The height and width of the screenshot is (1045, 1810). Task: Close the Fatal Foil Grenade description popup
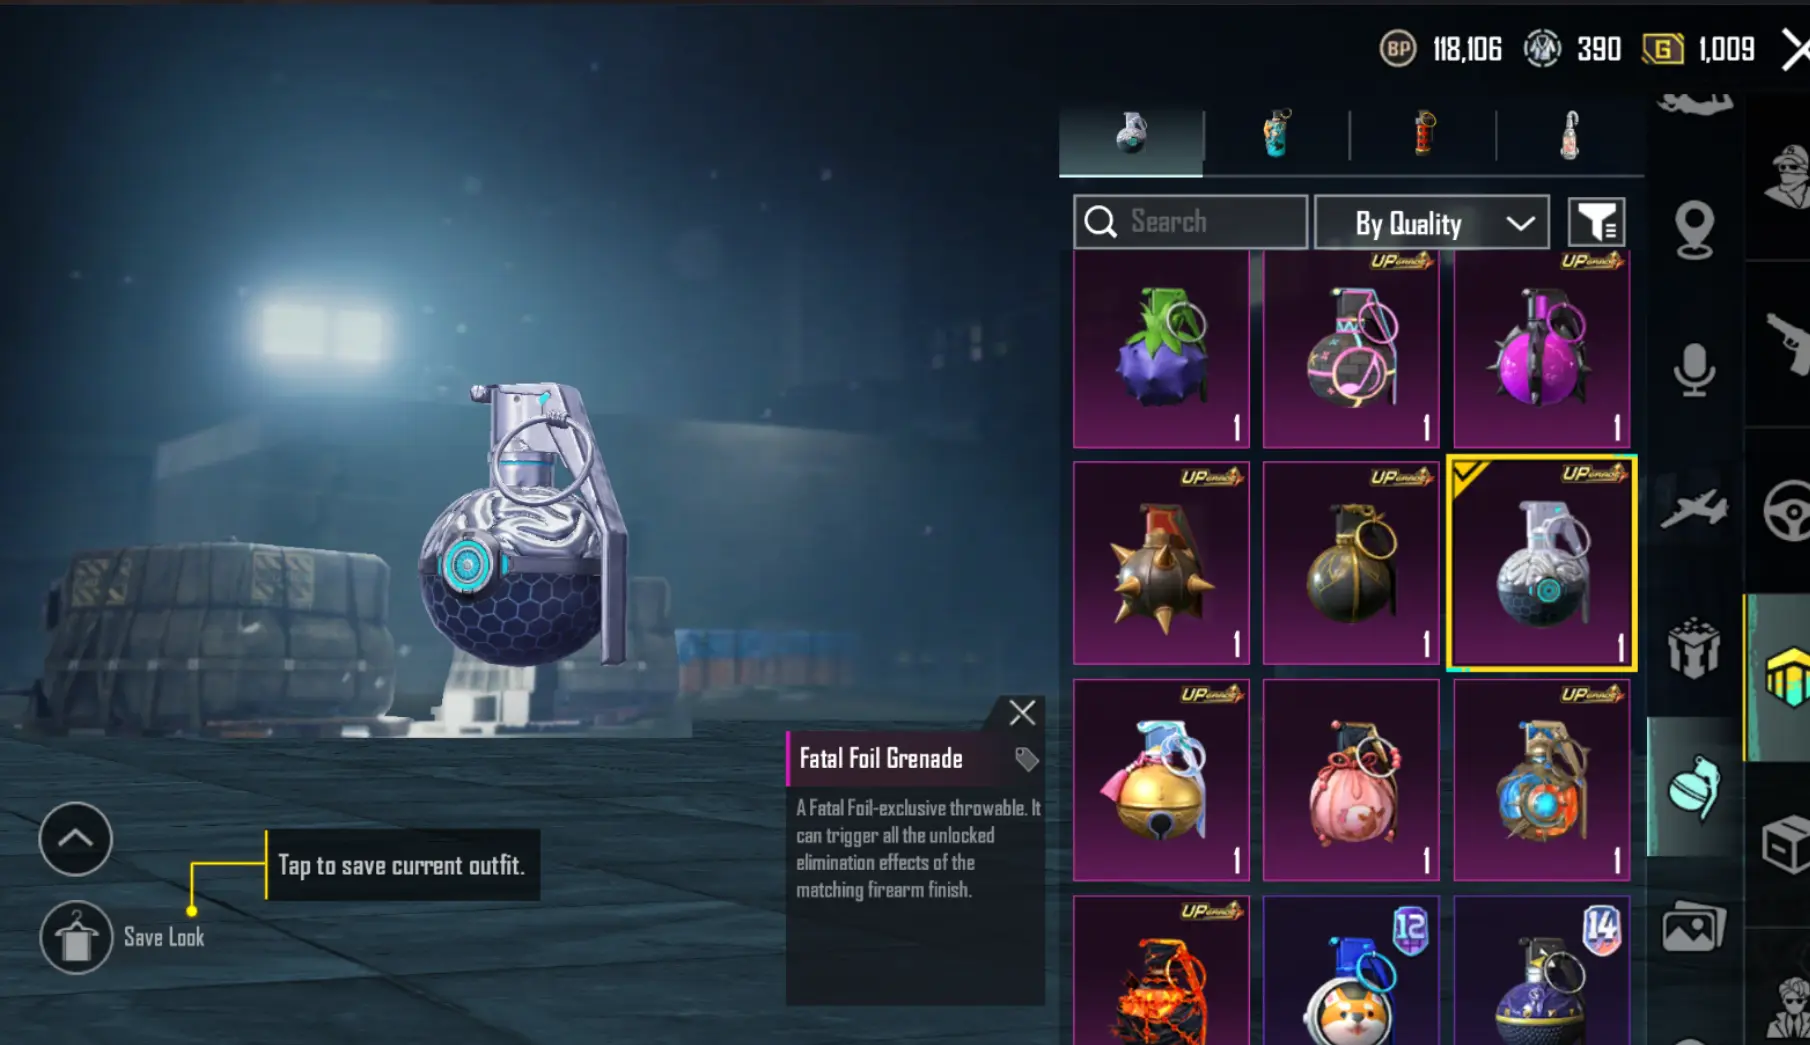click(x=1022, y=713)
